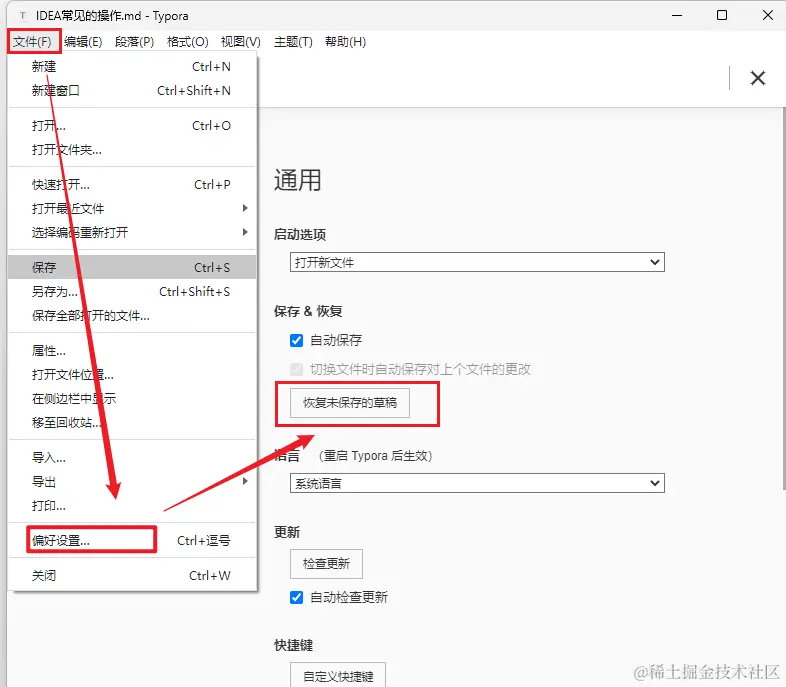The width and height of the screenshot is (786, 687).
Task: Choose 另存为... menu entry
Action: [132, 292]
